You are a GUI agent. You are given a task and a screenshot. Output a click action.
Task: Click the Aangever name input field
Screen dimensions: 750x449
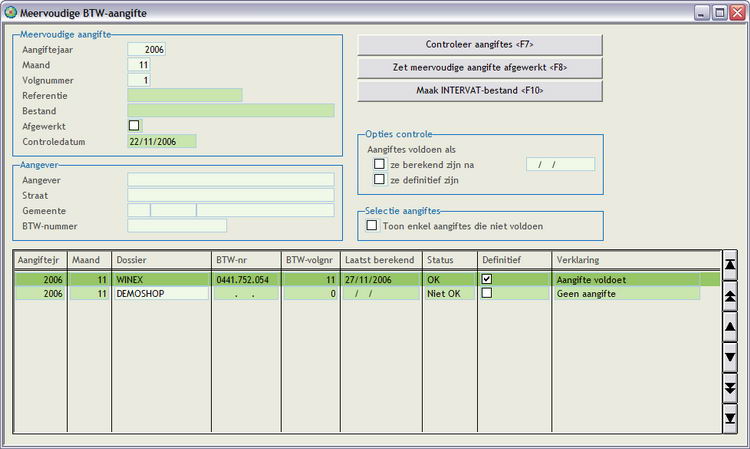tap(231, 180)
